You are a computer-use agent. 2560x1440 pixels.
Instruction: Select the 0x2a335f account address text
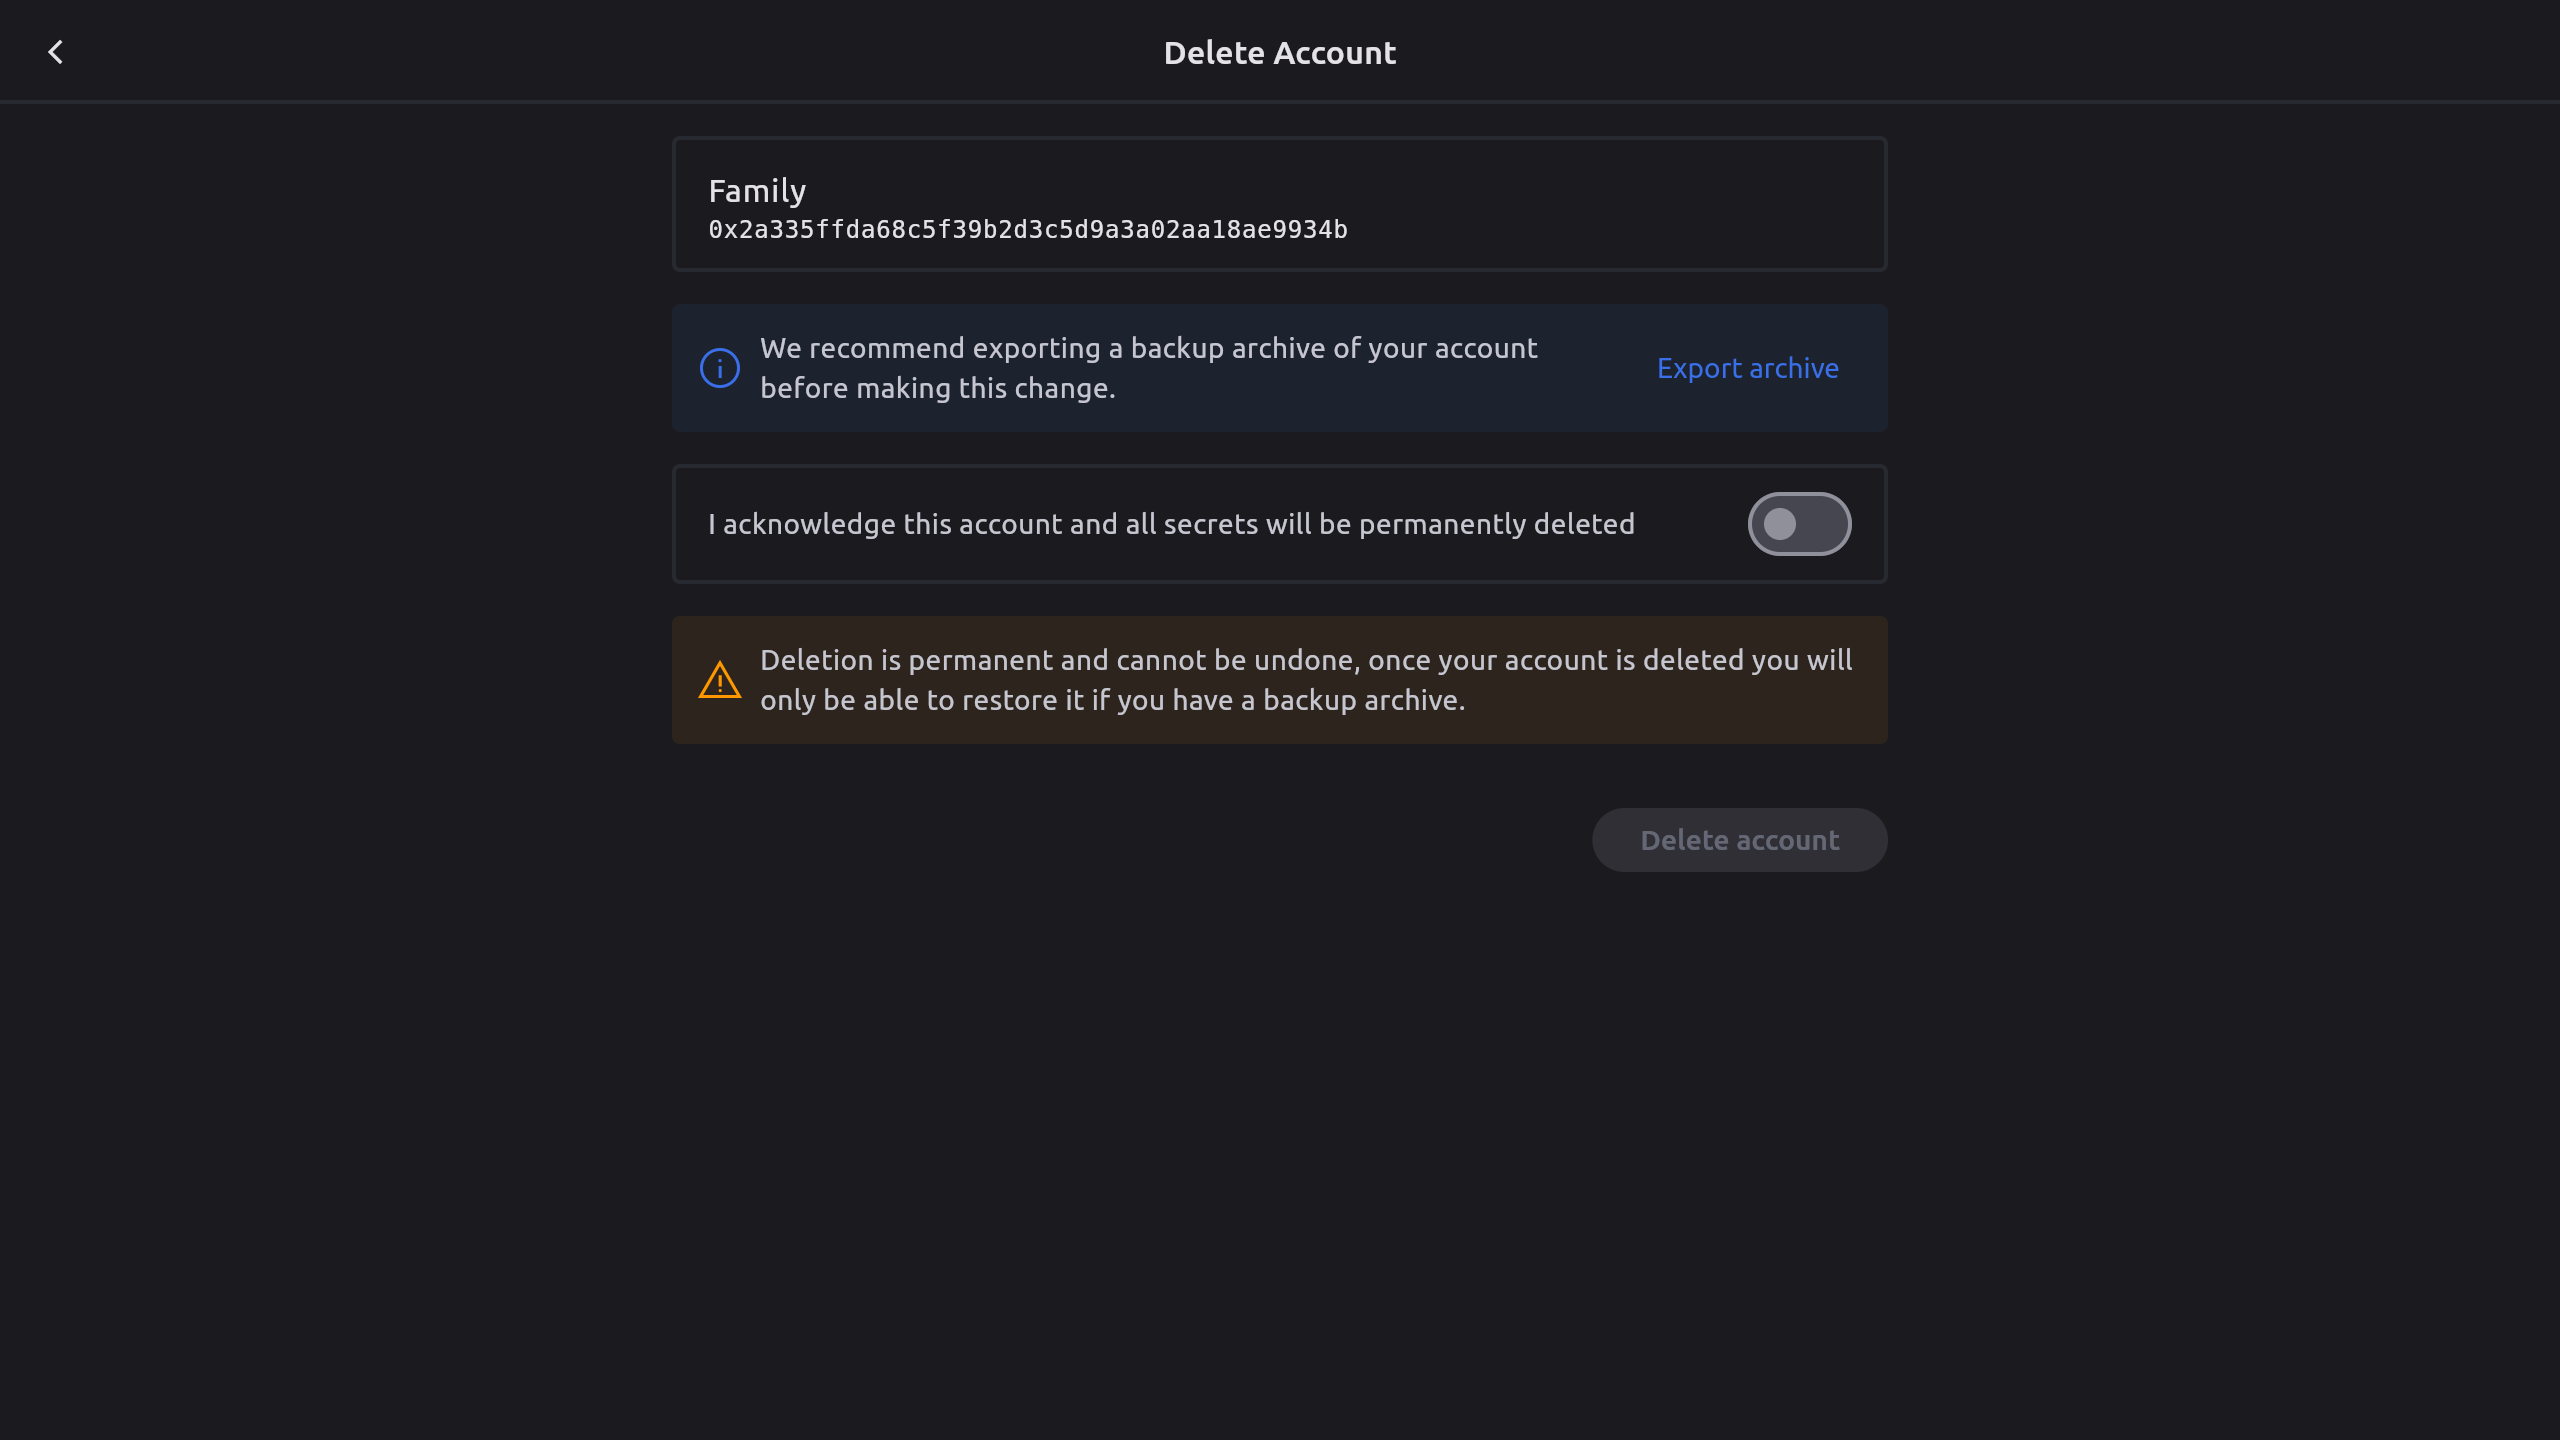click(x=1027, y=230)
